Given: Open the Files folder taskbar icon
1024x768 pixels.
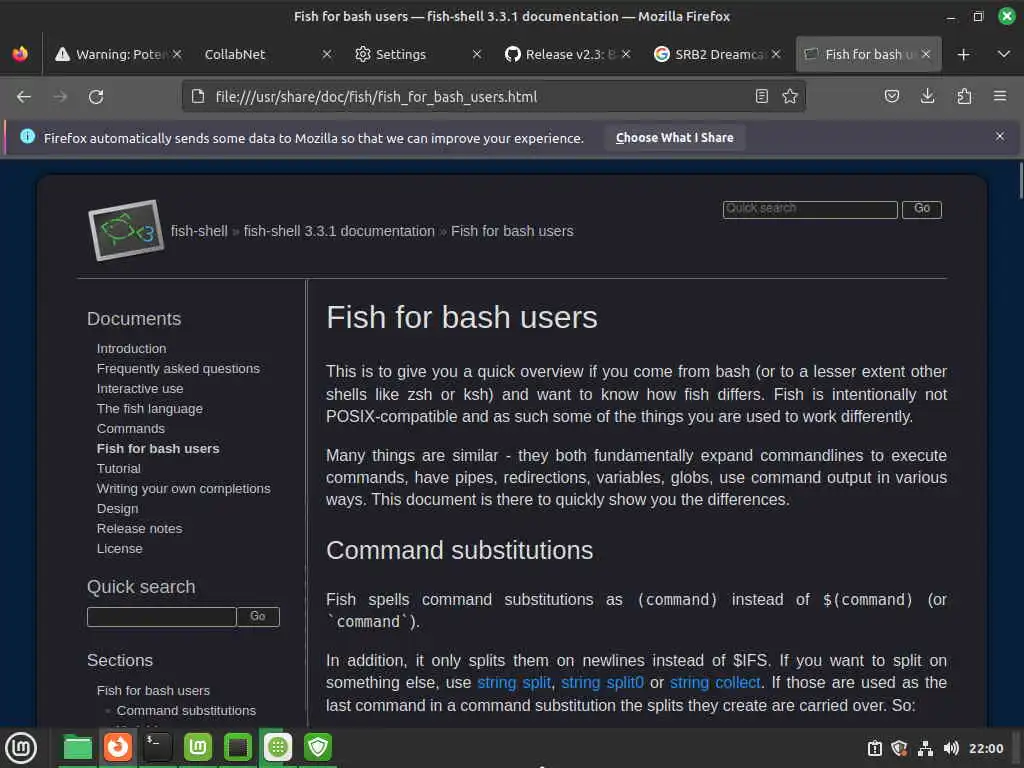Looking at the screenshot, I should coord(78,748).
